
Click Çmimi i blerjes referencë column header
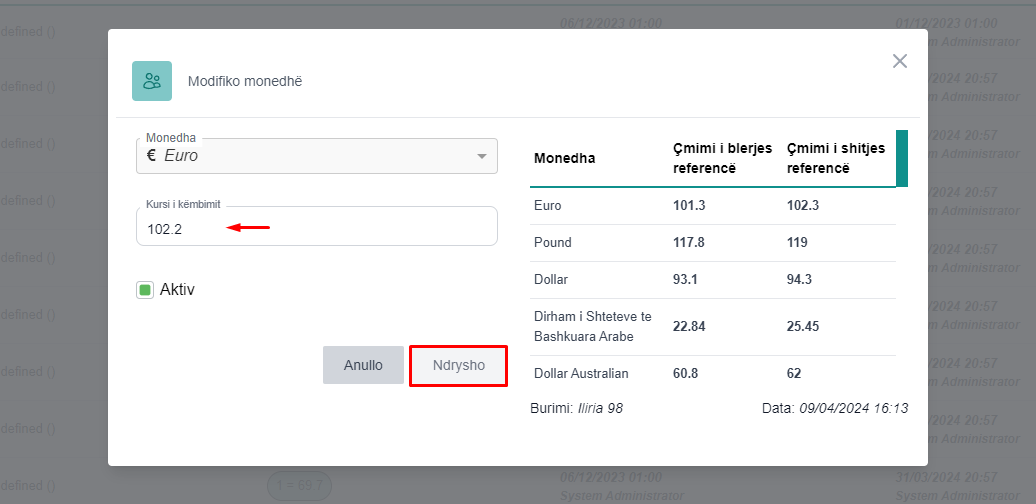[722, 159]
